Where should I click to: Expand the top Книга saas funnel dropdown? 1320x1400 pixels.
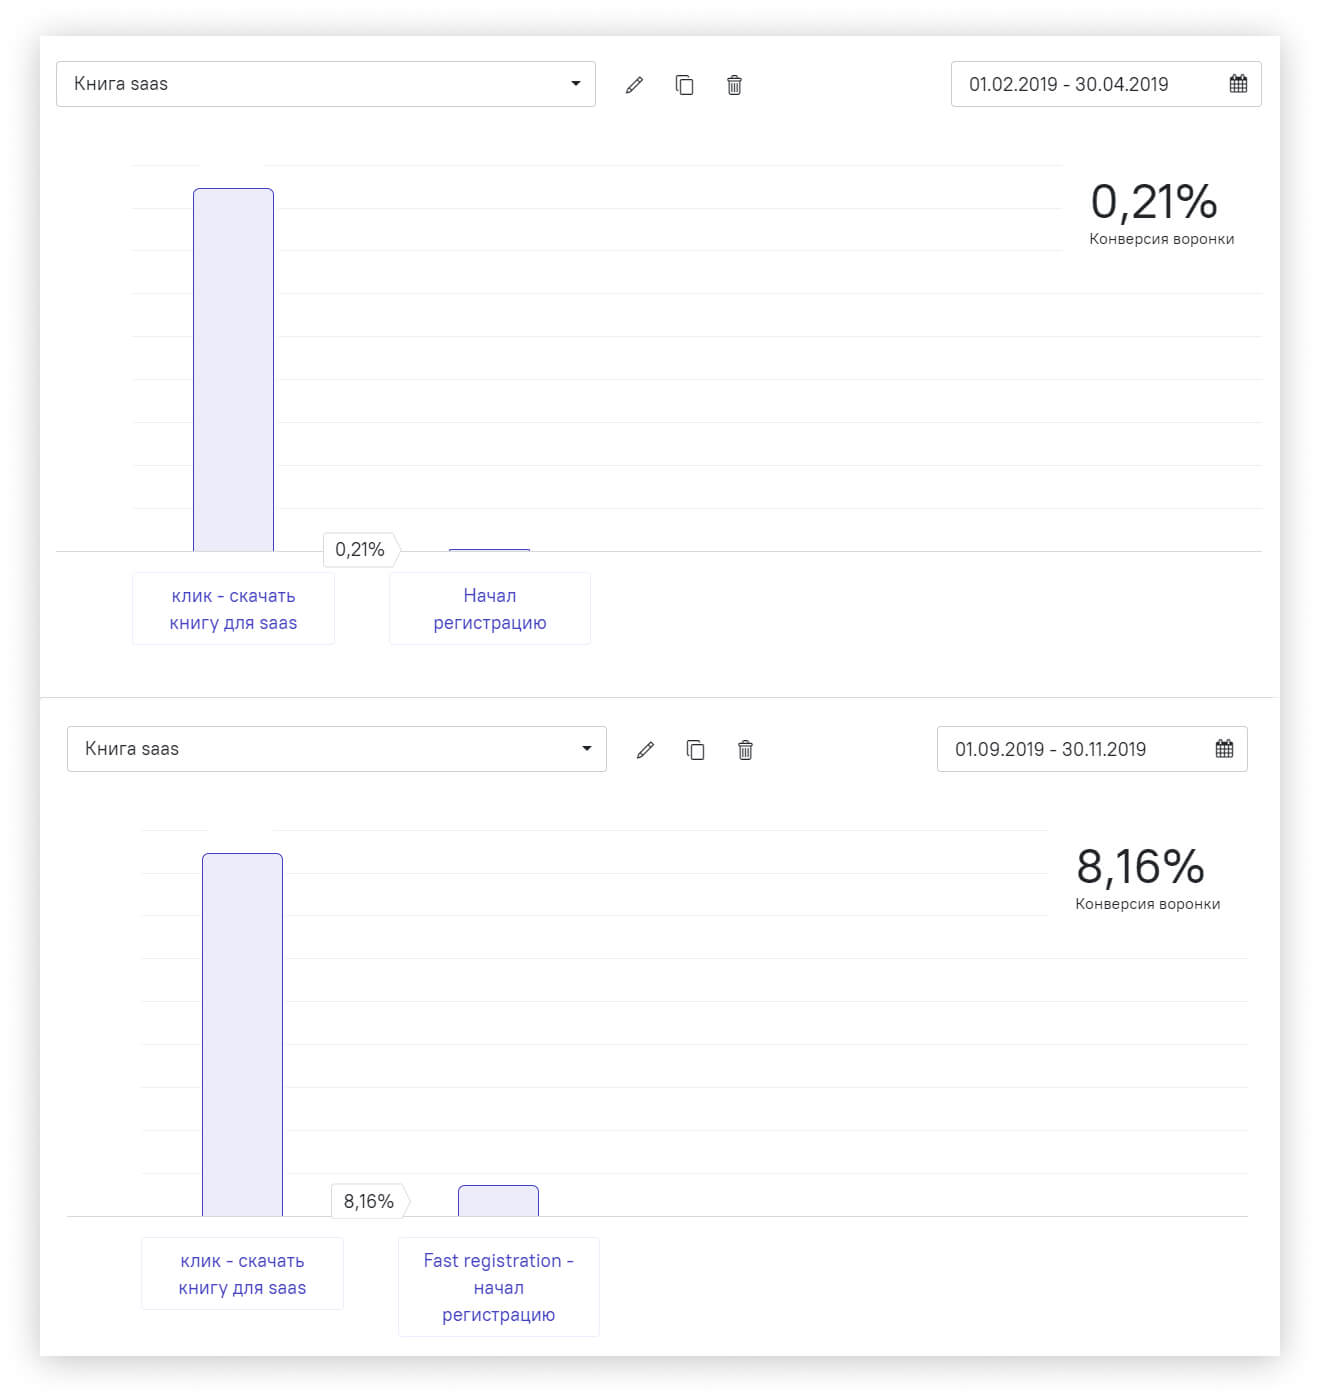326,84
